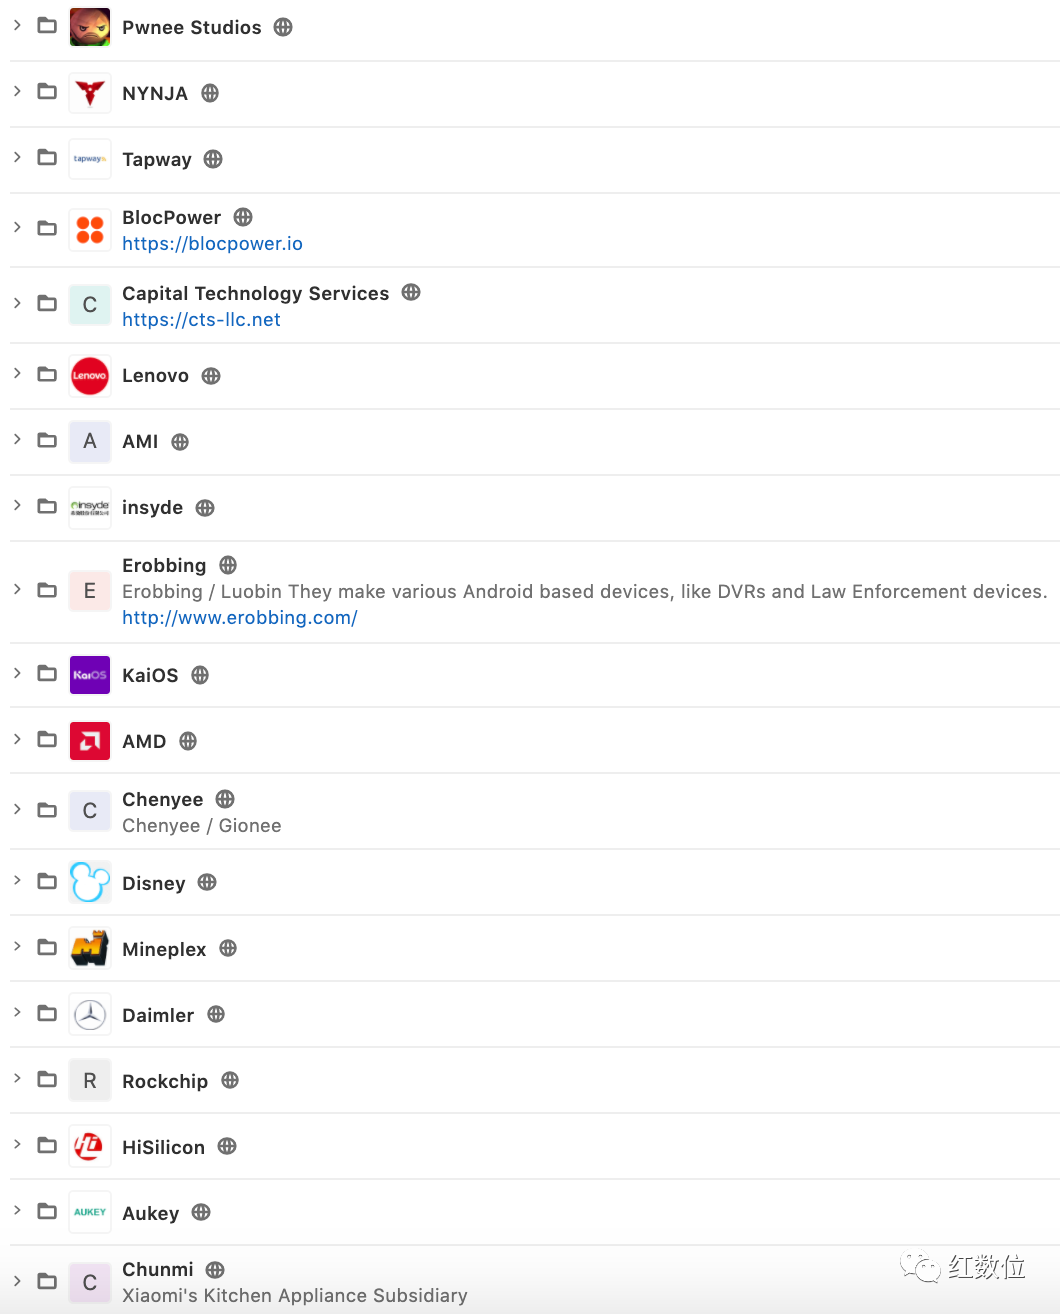1060x1314 pixels.
Task: Open the Lenovo group
Action: point(155,376)
